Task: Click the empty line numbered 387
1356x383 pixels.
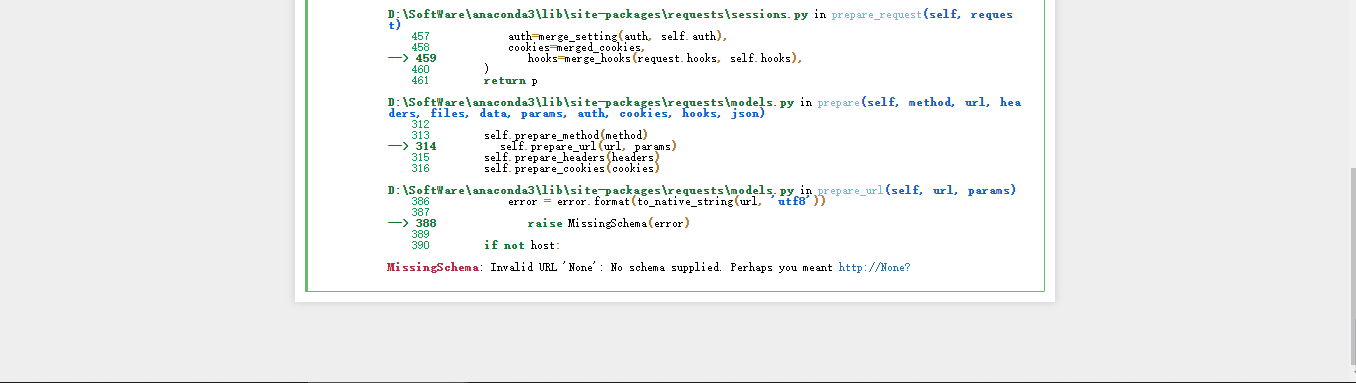Action: click(x=420, y=212)
